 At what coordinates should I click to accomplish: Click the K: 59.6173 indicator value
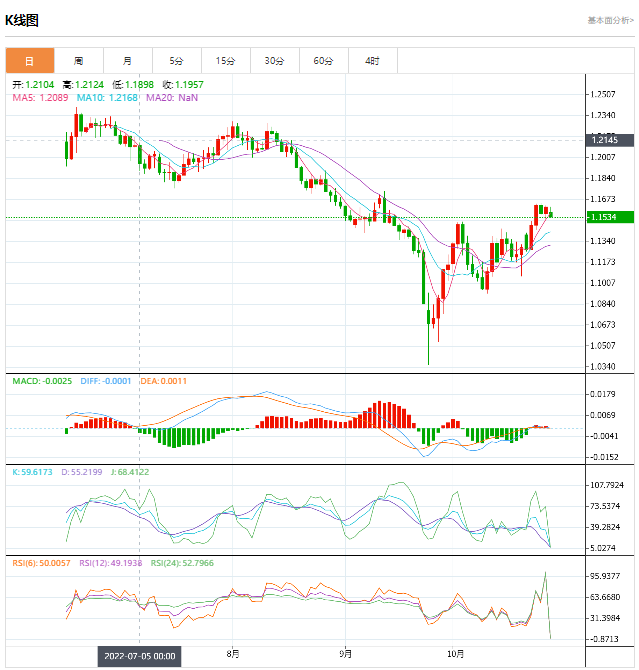32,472
